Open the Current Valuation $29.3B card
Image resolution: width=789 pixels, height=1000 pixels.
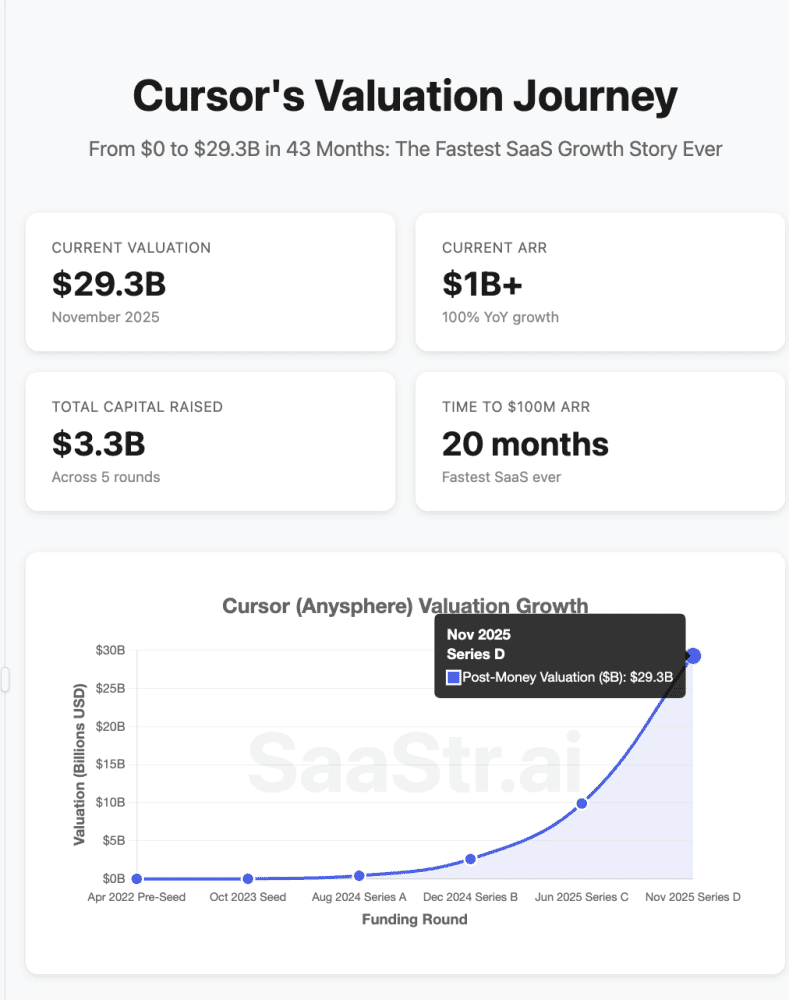210,281
